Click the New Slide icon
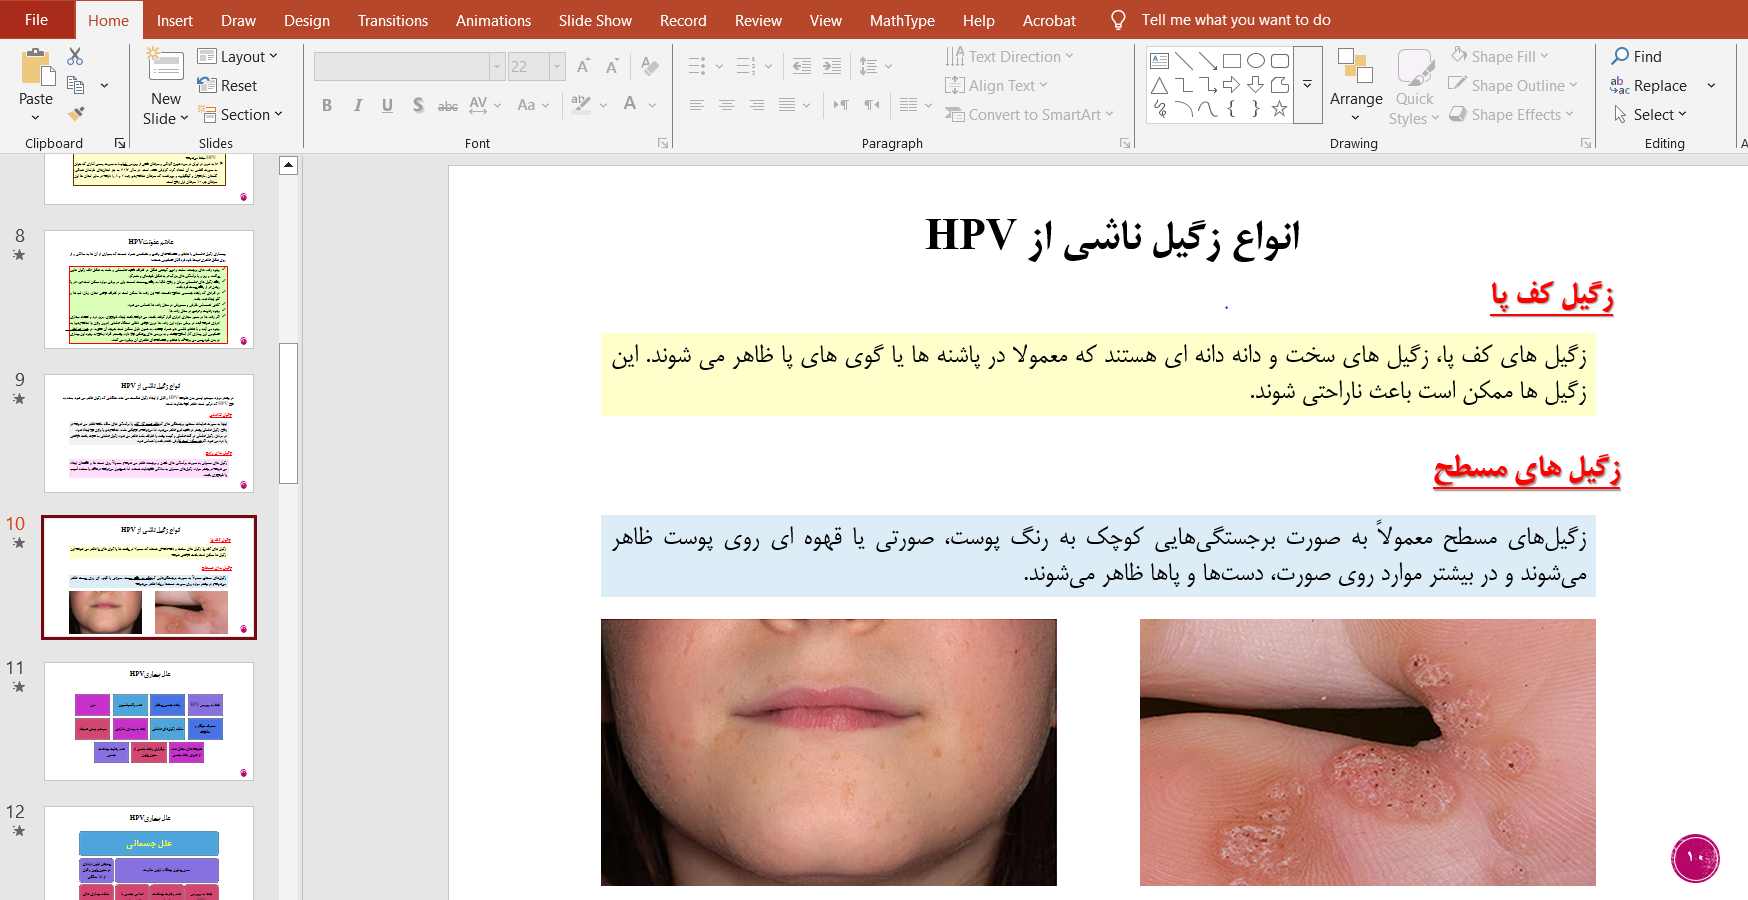 coord(165,66)
